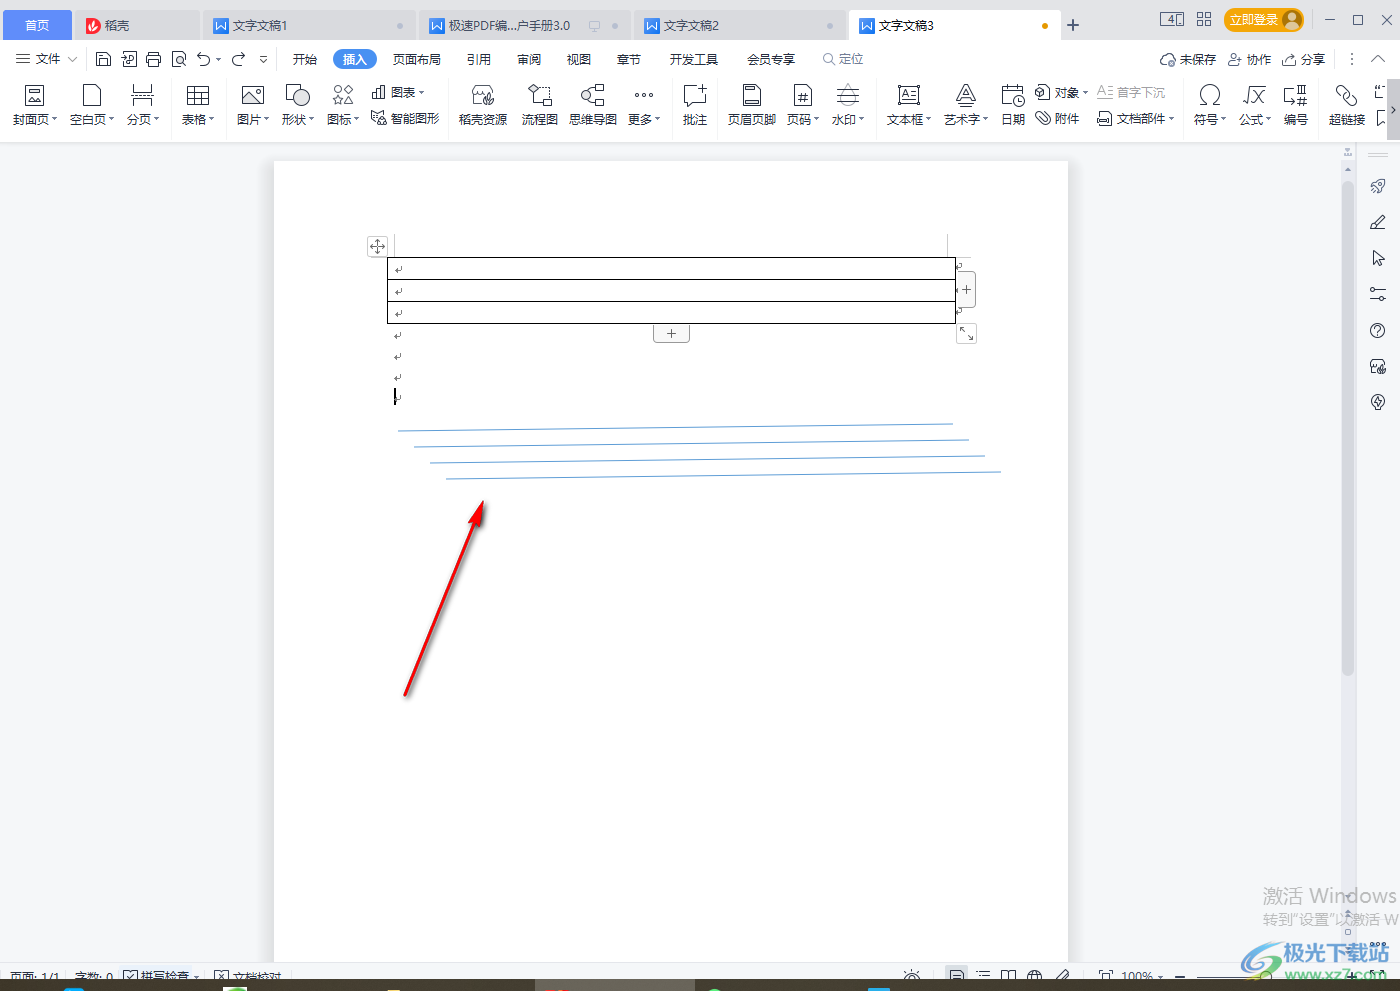Click the print icon in quick access bar

pyautogui.click(x=153, y=59)
